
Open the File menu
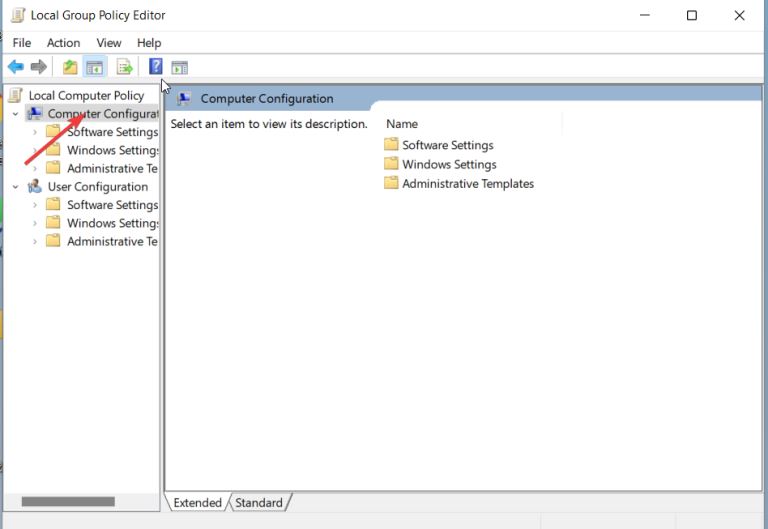(x=22, y=43)
